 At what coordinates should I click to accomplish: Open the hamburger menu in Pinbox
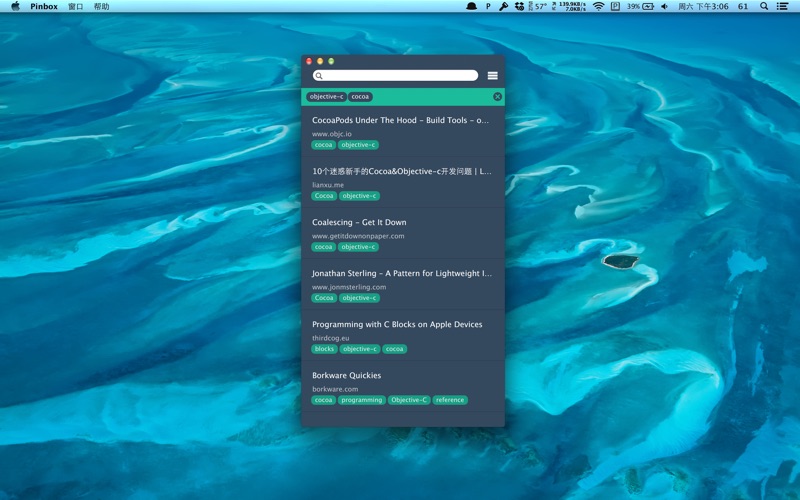click(x=492, y=76)
